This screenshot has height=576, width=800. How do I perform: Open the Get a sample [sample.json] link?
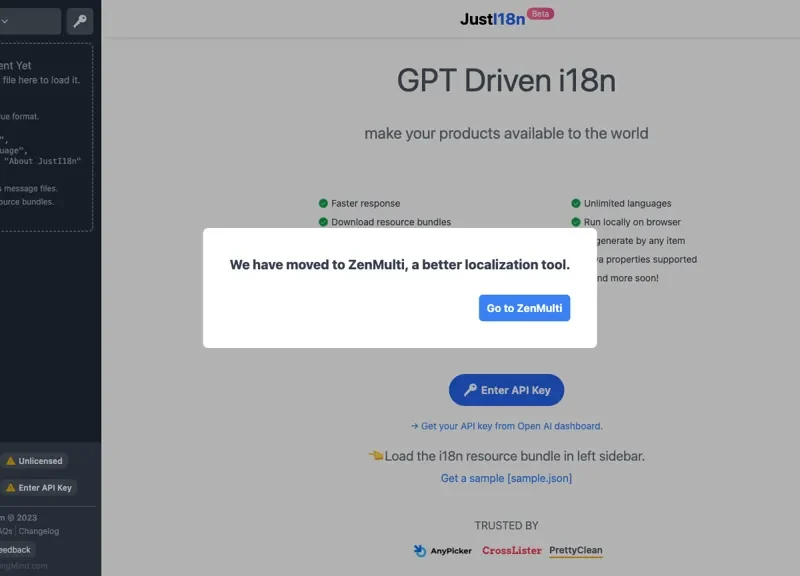(506, 478)
